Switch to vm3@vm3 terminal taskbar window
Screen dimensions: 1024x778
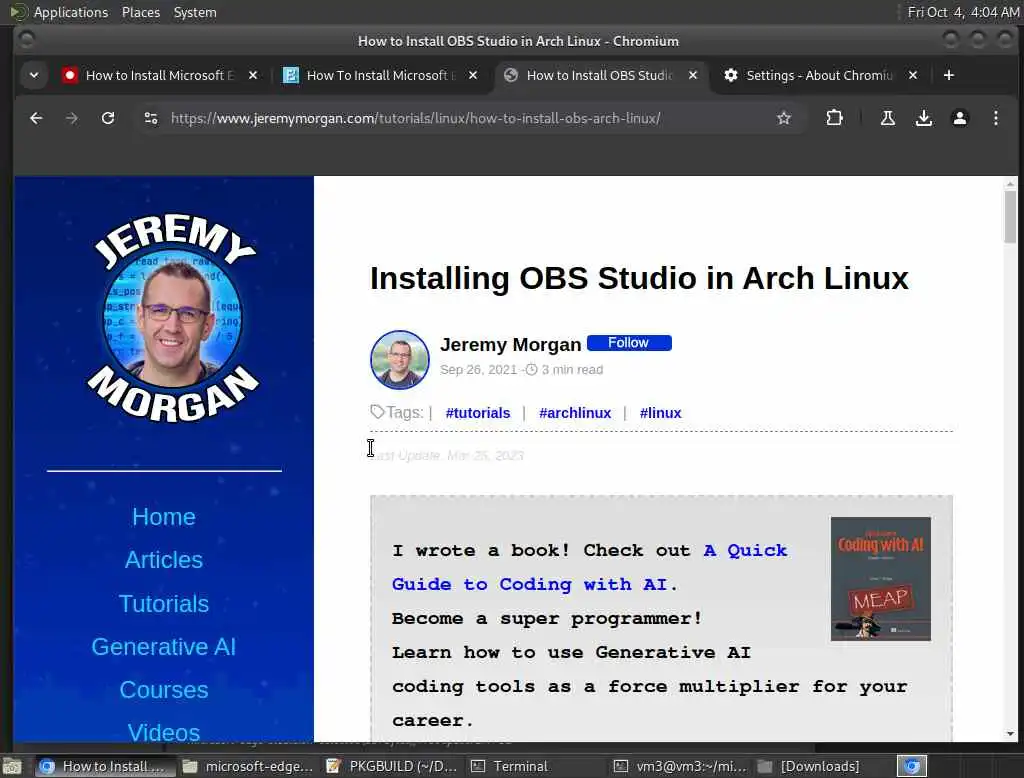coord(681,766)
